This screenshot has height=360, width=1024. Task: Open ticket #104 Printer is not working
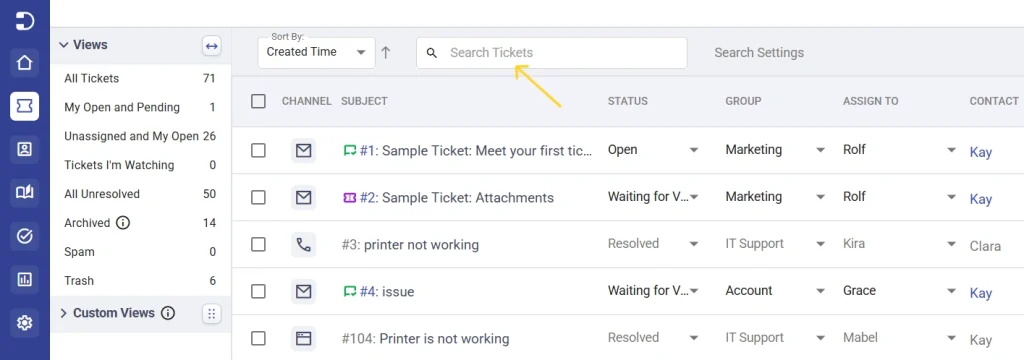coord(425,339)
